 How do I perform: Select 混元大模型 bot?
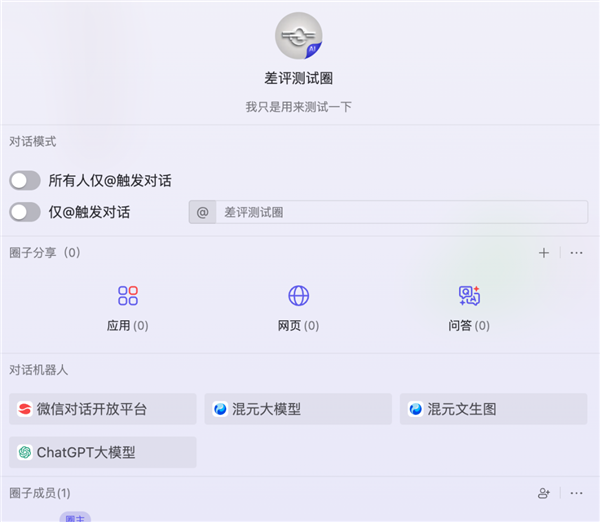pyautogui.click(x=298, y=409)
